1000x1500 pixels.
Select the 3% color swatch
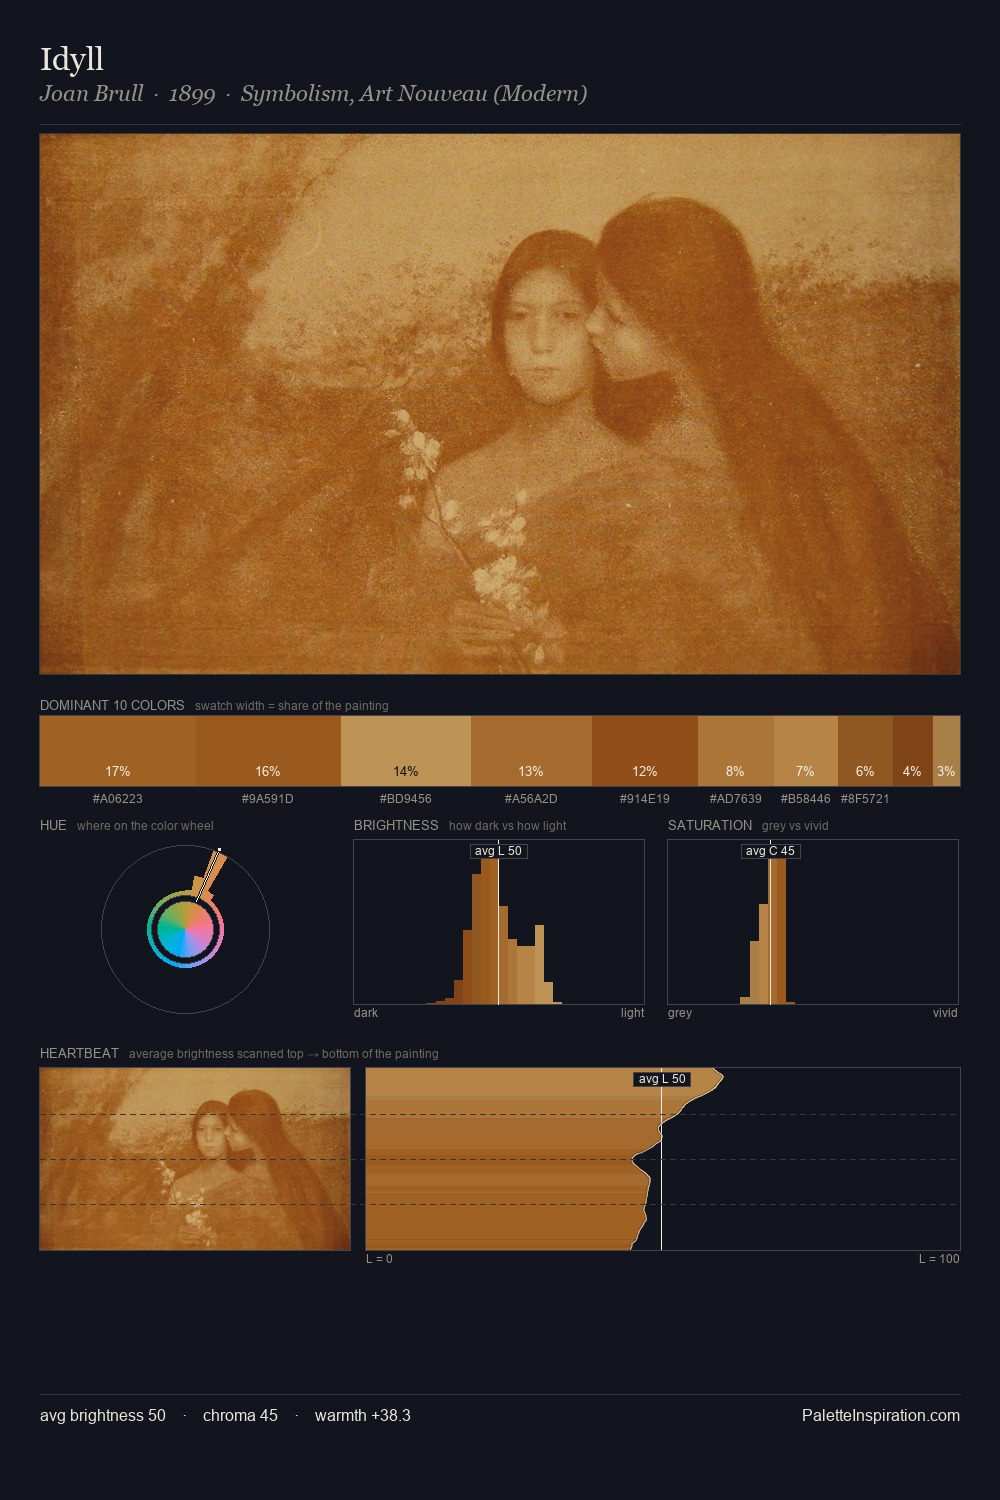coord(946,751)
